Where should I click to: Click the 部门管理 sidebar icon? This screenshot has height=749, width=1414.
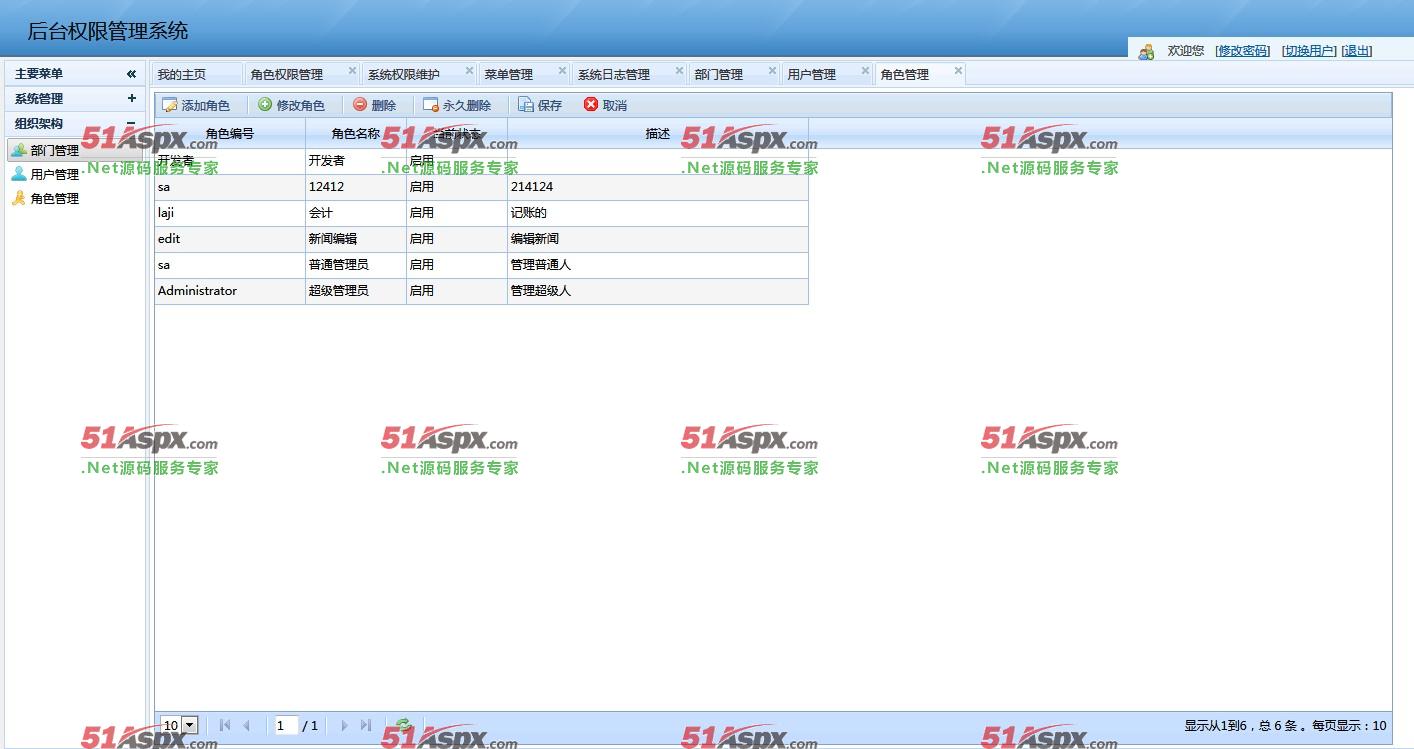tap(19, 150)
